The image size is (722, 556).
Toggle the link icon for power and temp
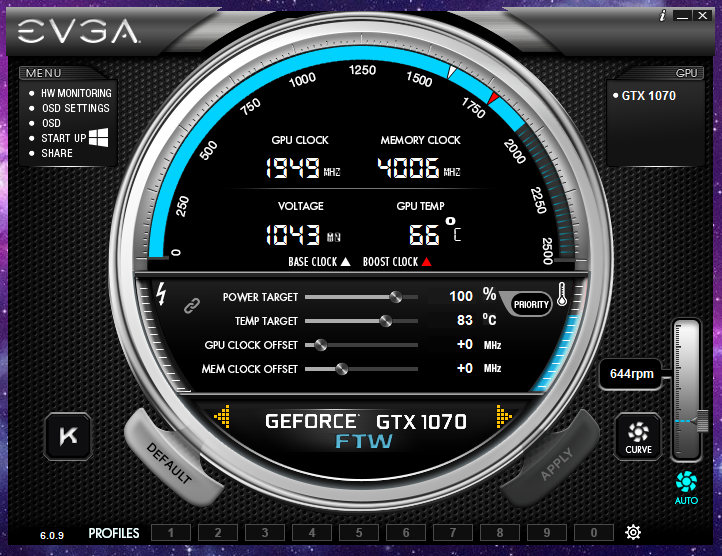(192, 305)
